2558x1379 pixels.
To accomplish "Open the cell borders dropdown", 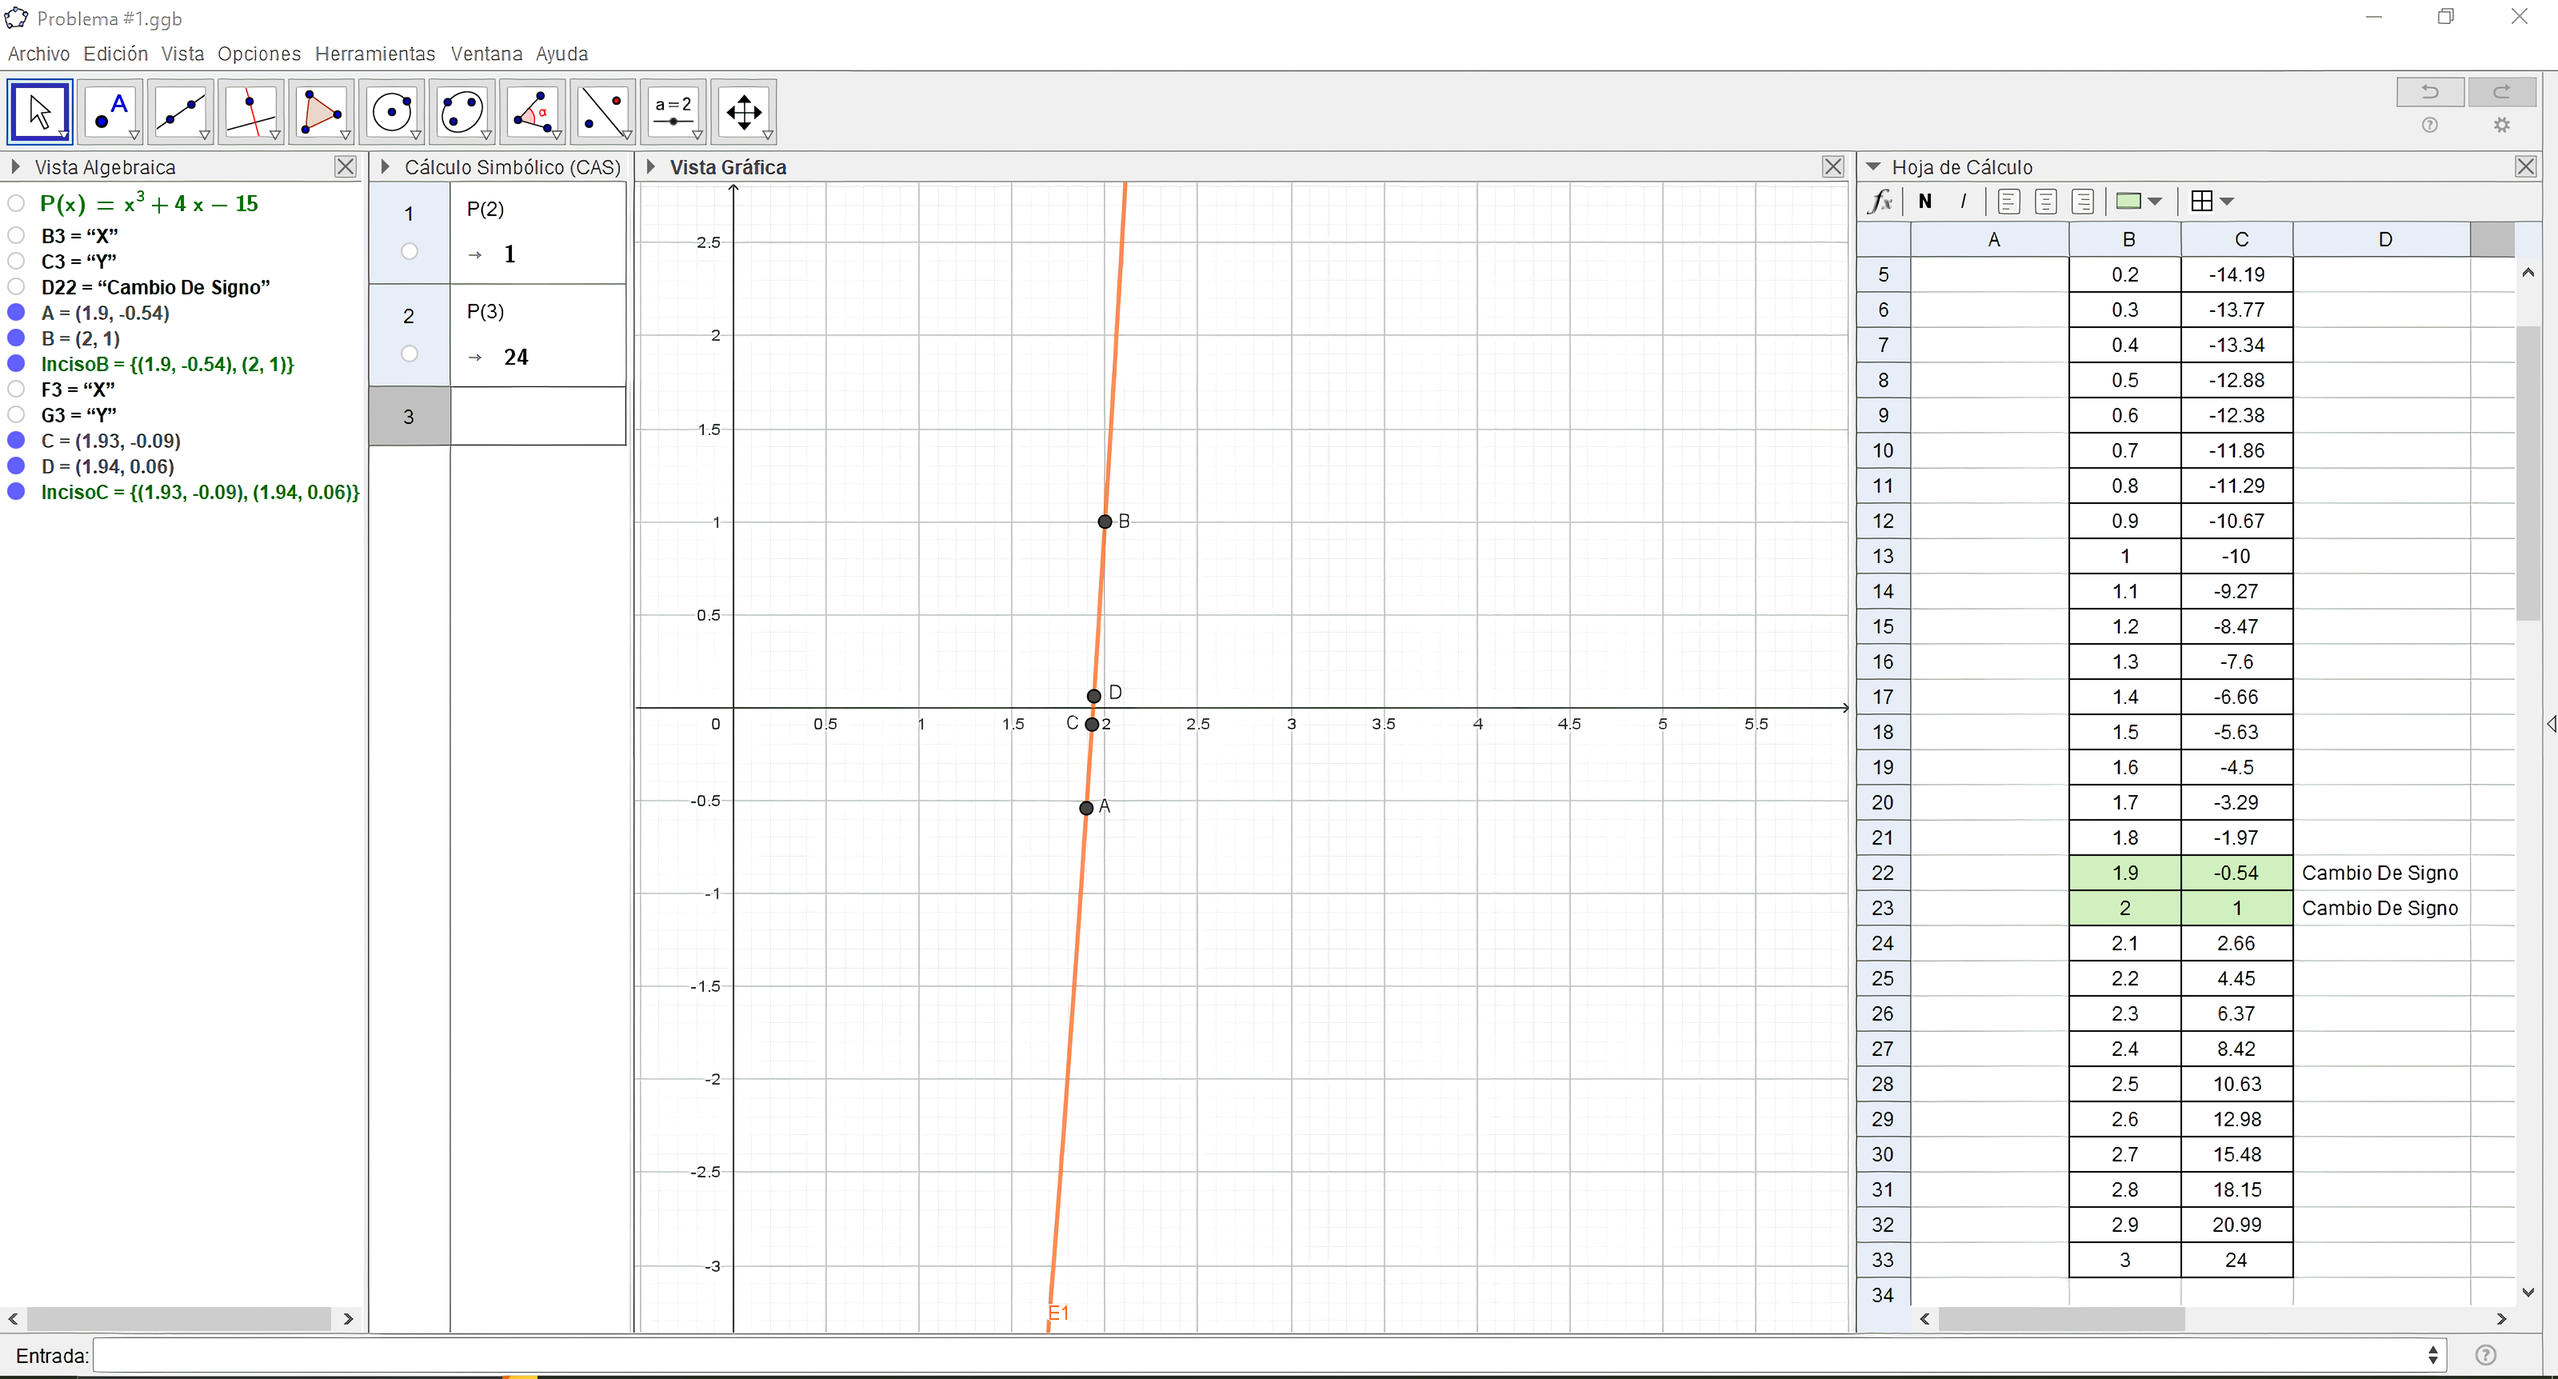I will pos(2227,201).
